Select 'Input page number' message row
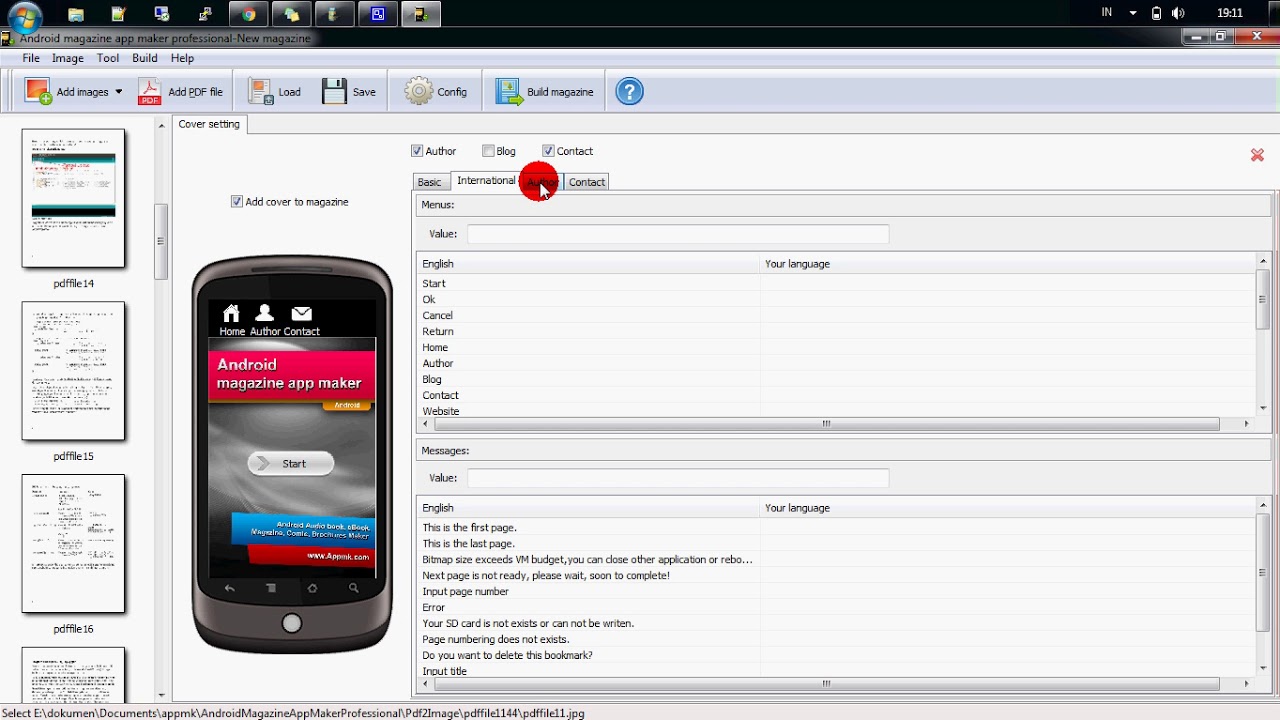Viewport: 1280px width, 720px height. click(838, 591)
